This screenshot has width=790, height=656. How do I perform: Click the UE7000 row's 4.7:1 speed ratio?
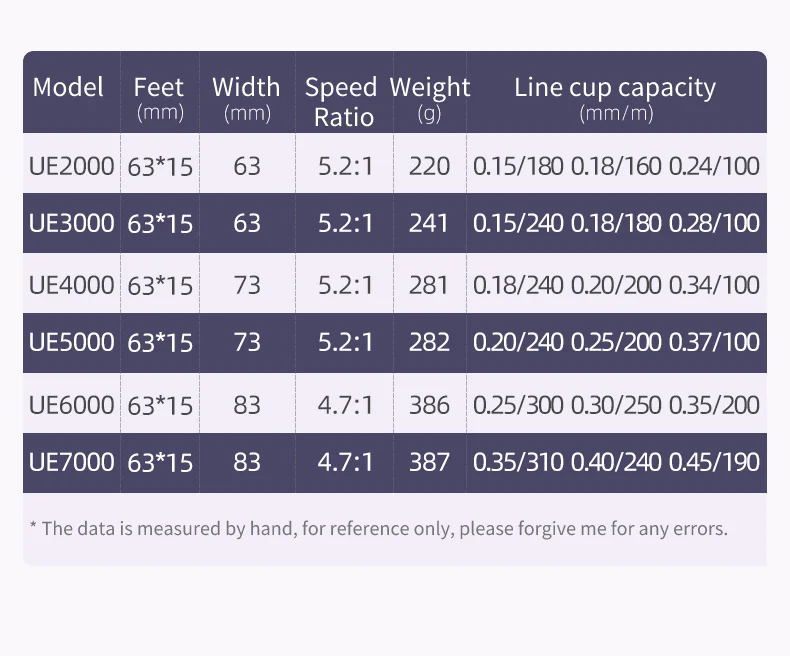pos(345,462)
